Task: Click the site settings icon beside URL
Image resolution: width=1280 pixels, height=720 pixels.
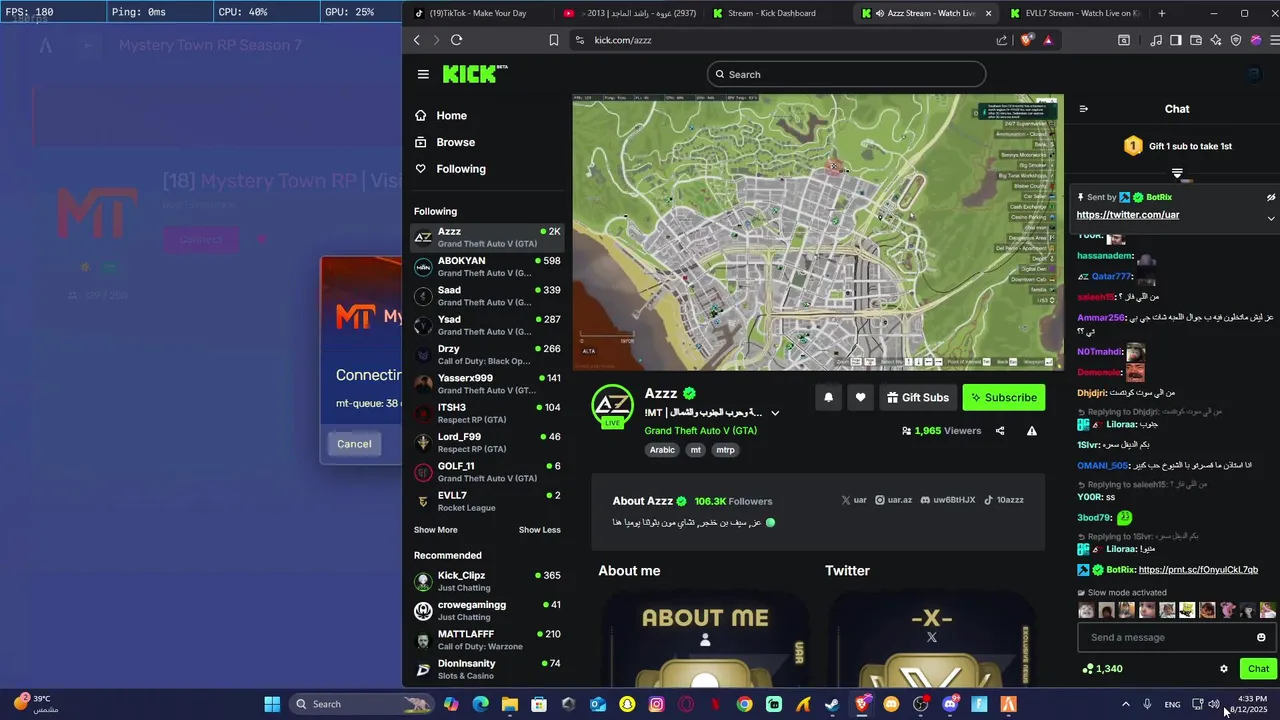Action: point(579,40)
